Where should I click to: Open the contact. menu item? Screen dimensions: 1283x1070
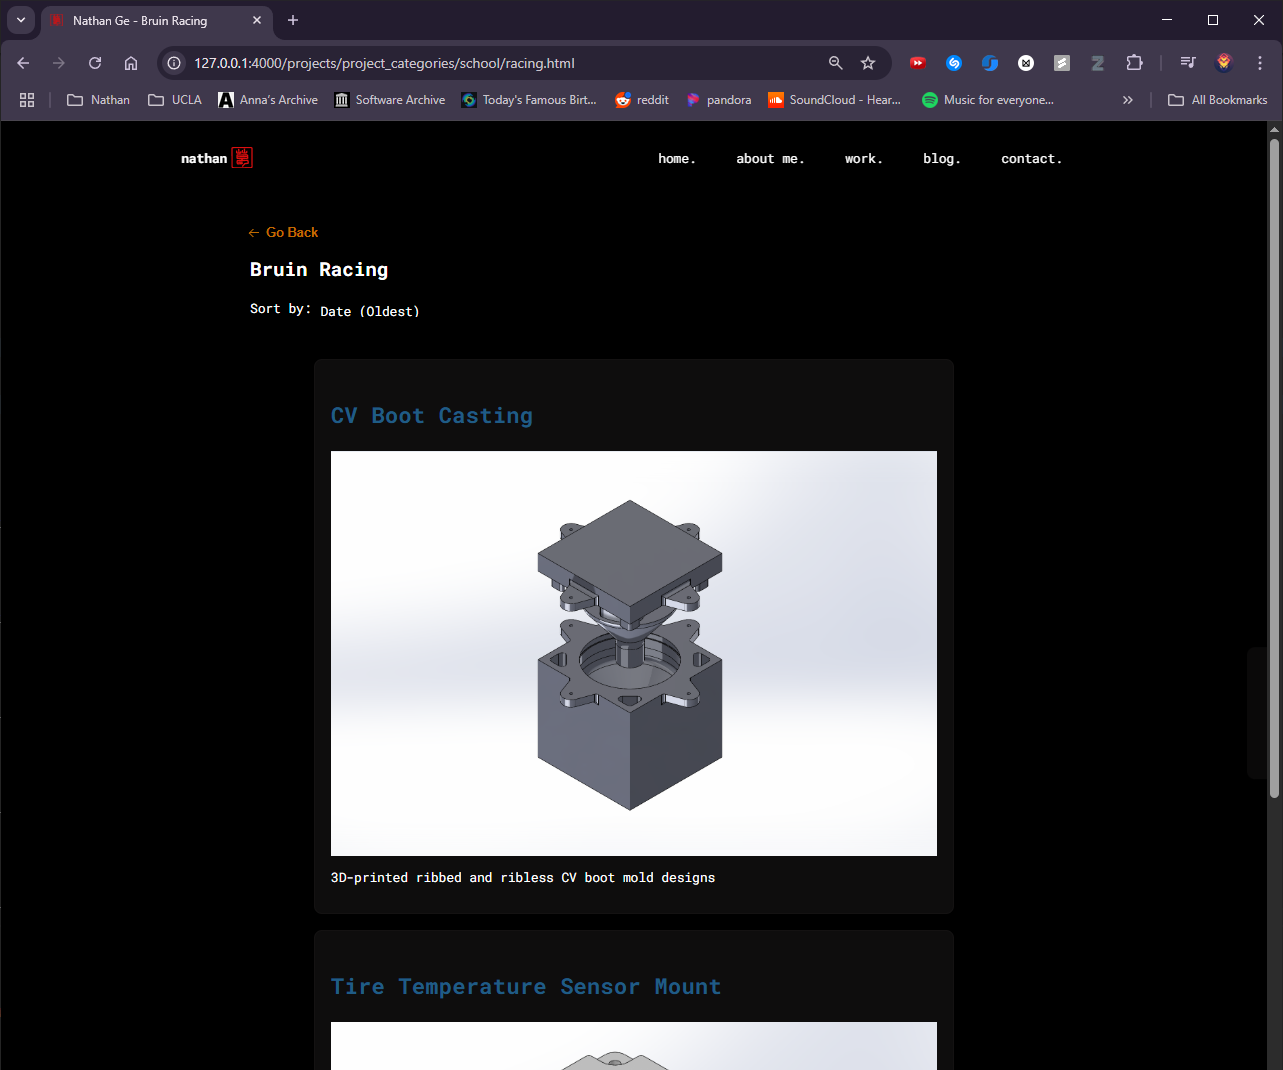click(1032, 159)
